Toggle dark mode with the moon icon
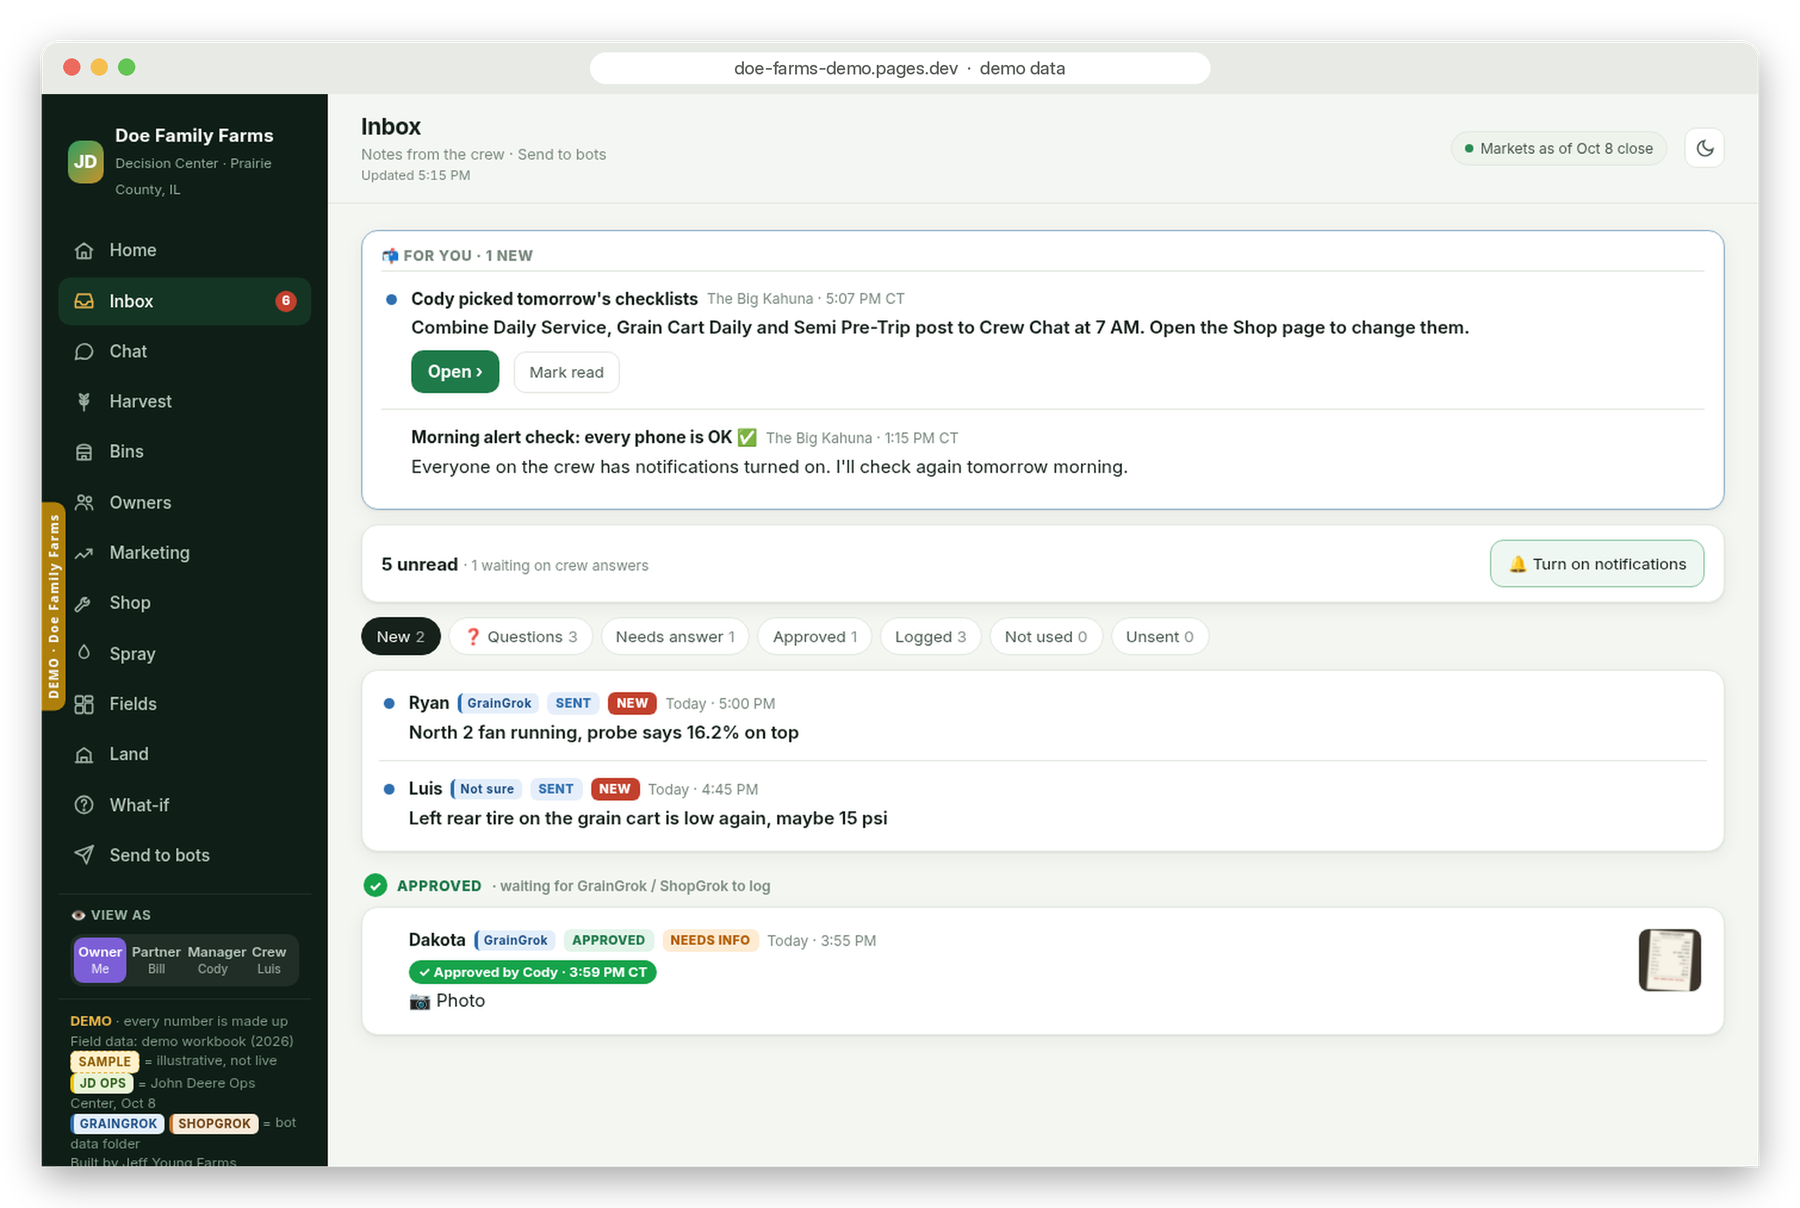1800x1208 pixels. coord(1704,148)
